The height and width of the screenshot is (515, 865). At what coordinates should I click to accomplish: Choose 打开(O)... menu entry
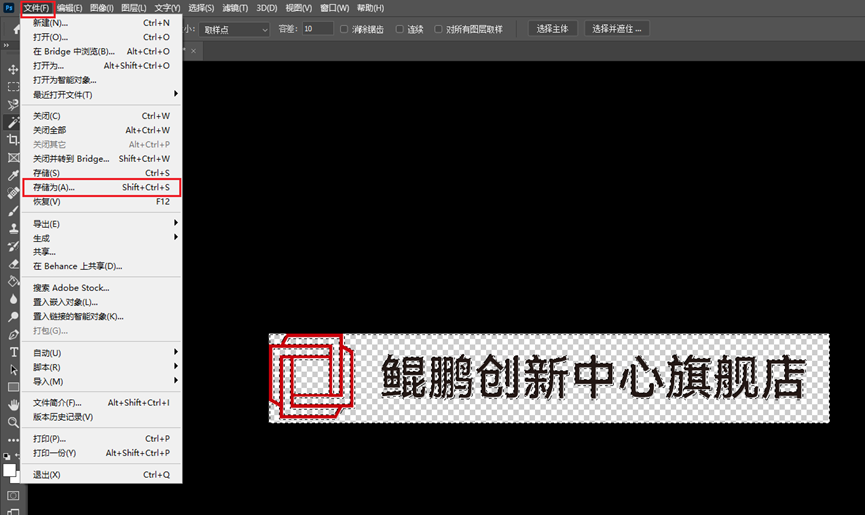pos(101,37)
